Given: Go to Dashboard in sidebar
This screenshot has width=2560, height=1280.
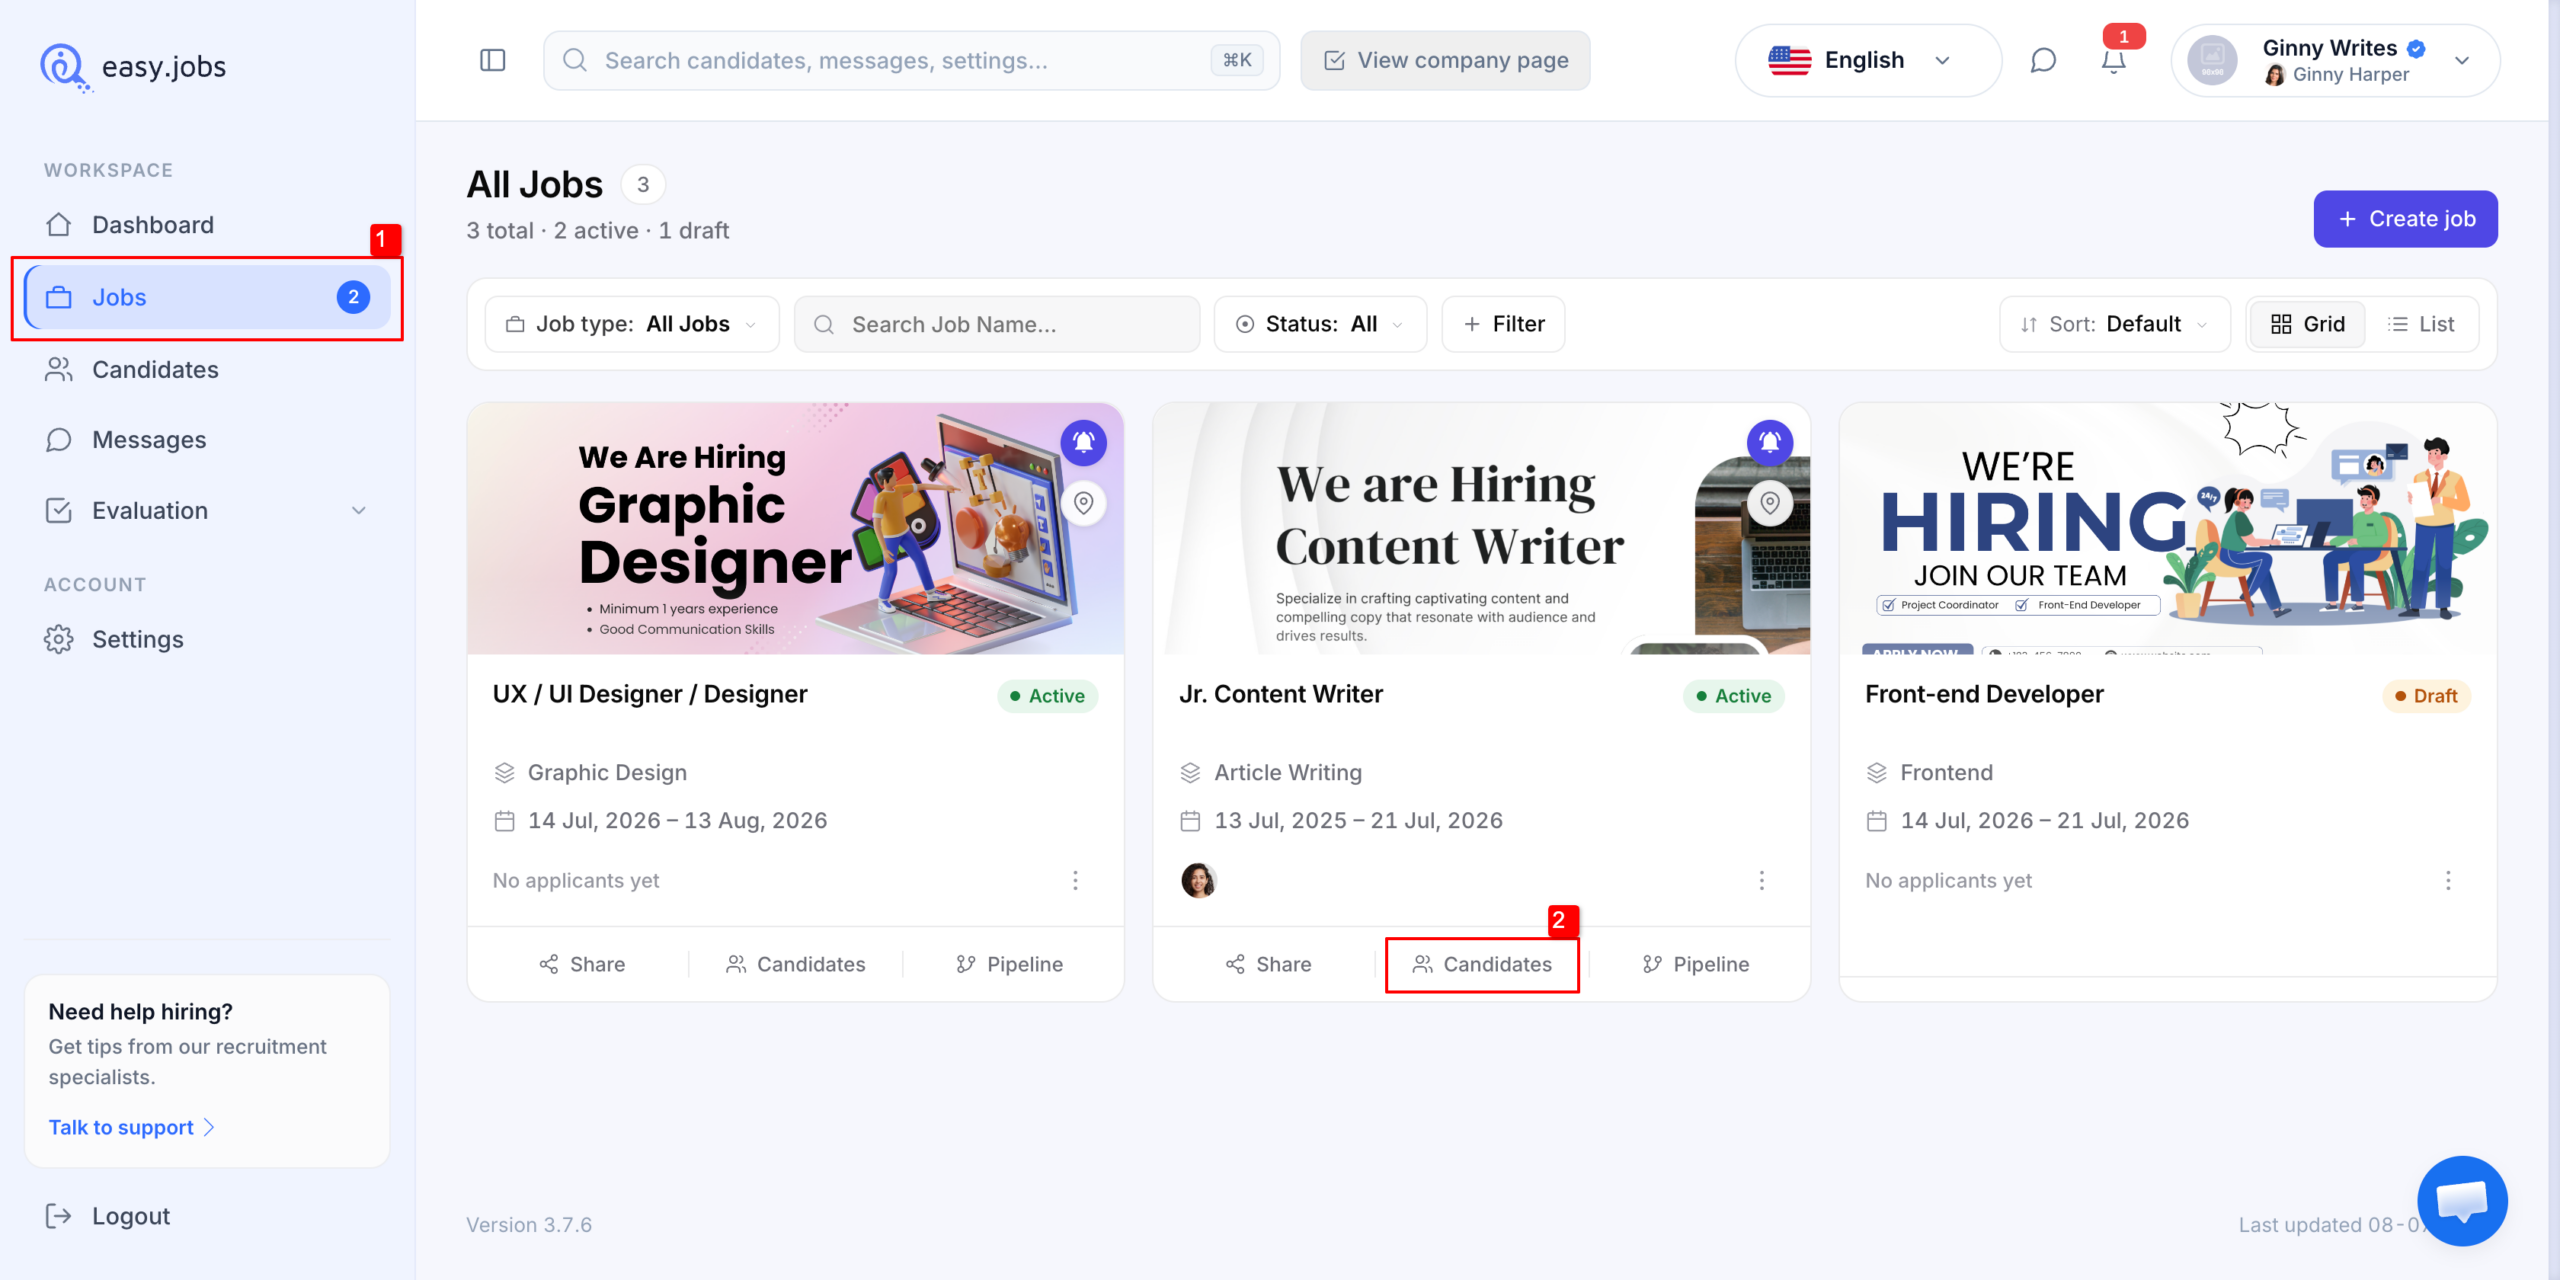Looking at the screenshot, I should click(x=207, y=225).
